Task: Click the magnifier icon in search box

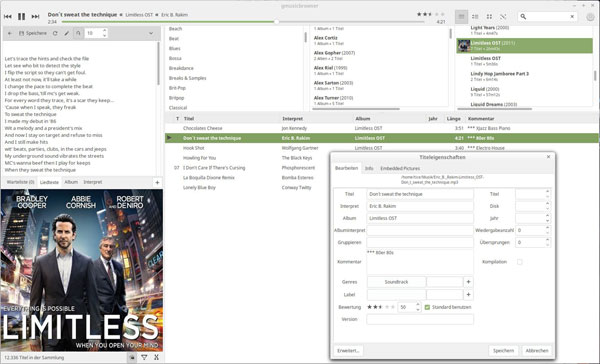Action: click(523, 16)
